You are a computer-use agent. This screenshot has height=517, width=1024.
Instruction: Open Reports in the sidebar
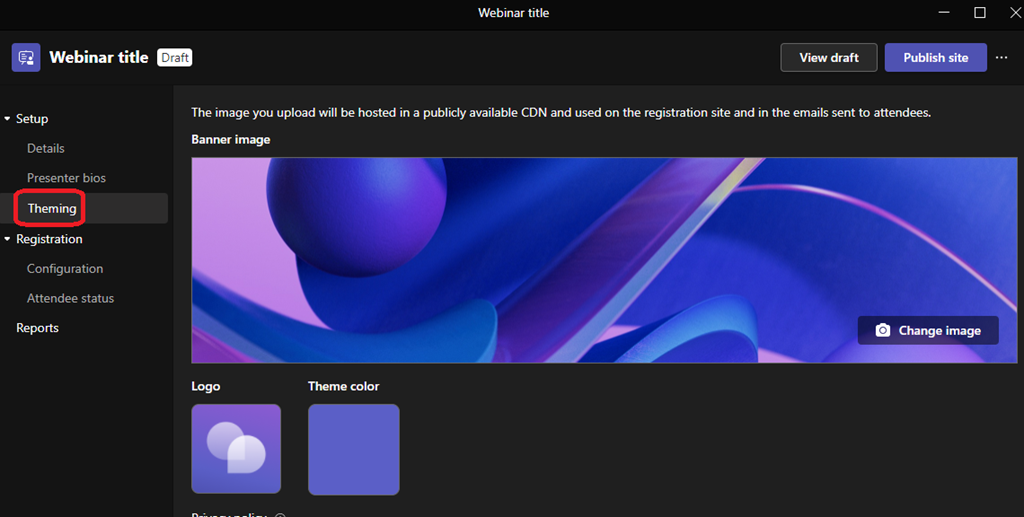tap(37, 328)
